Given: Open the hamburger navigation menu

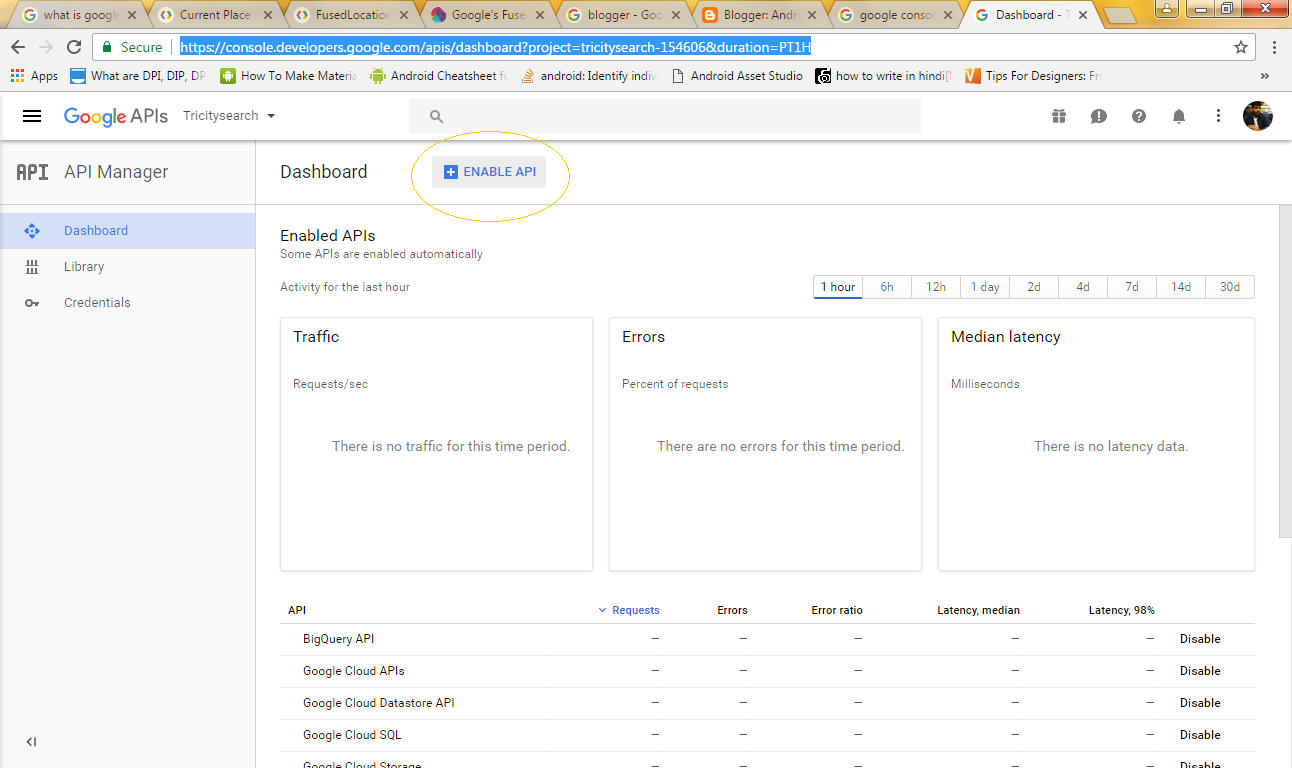Looking at the screenshot, I should (x=32, y=116).
